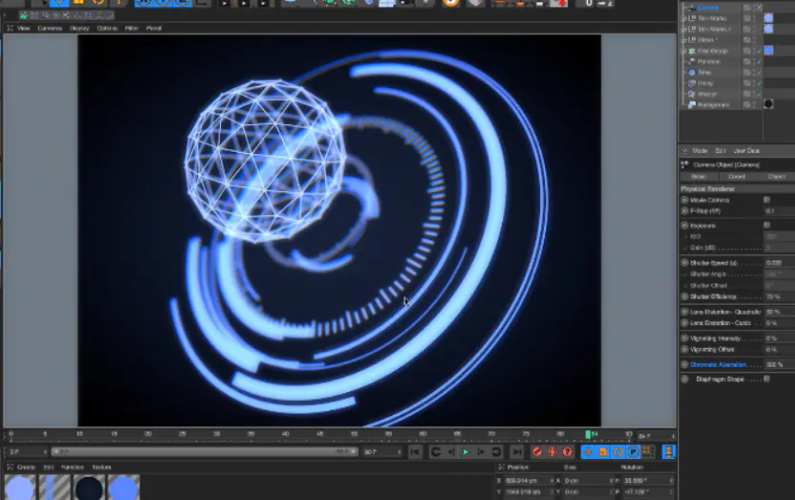Select the light blue material thumbnail
The width and height of the screenshot is (795, 500).
click(20, 487)
